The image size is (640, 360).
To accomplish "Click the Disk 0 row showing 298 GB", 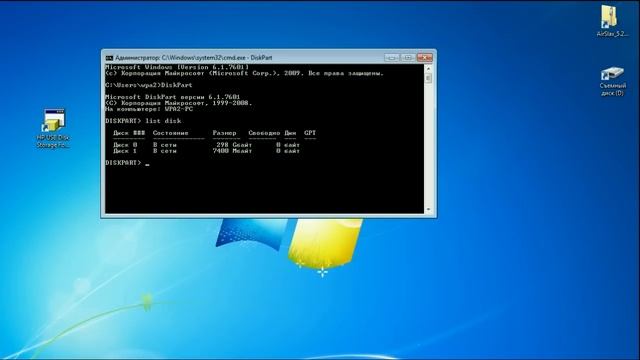I will (207, 145).
